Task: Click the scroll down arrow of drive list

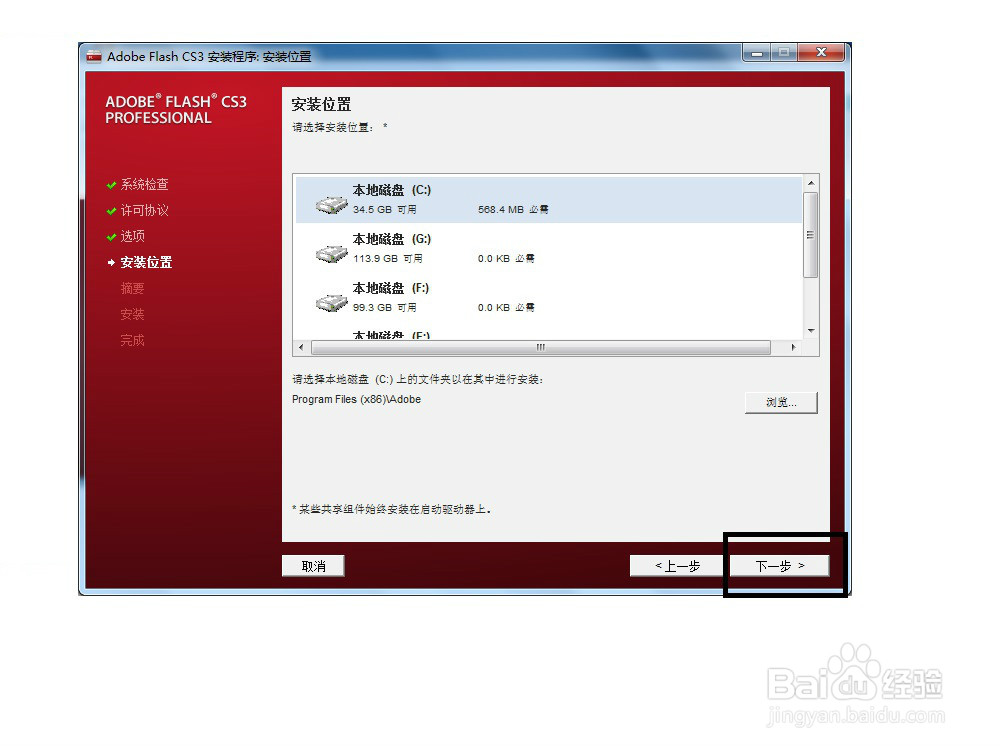Action: coord(811,330)
